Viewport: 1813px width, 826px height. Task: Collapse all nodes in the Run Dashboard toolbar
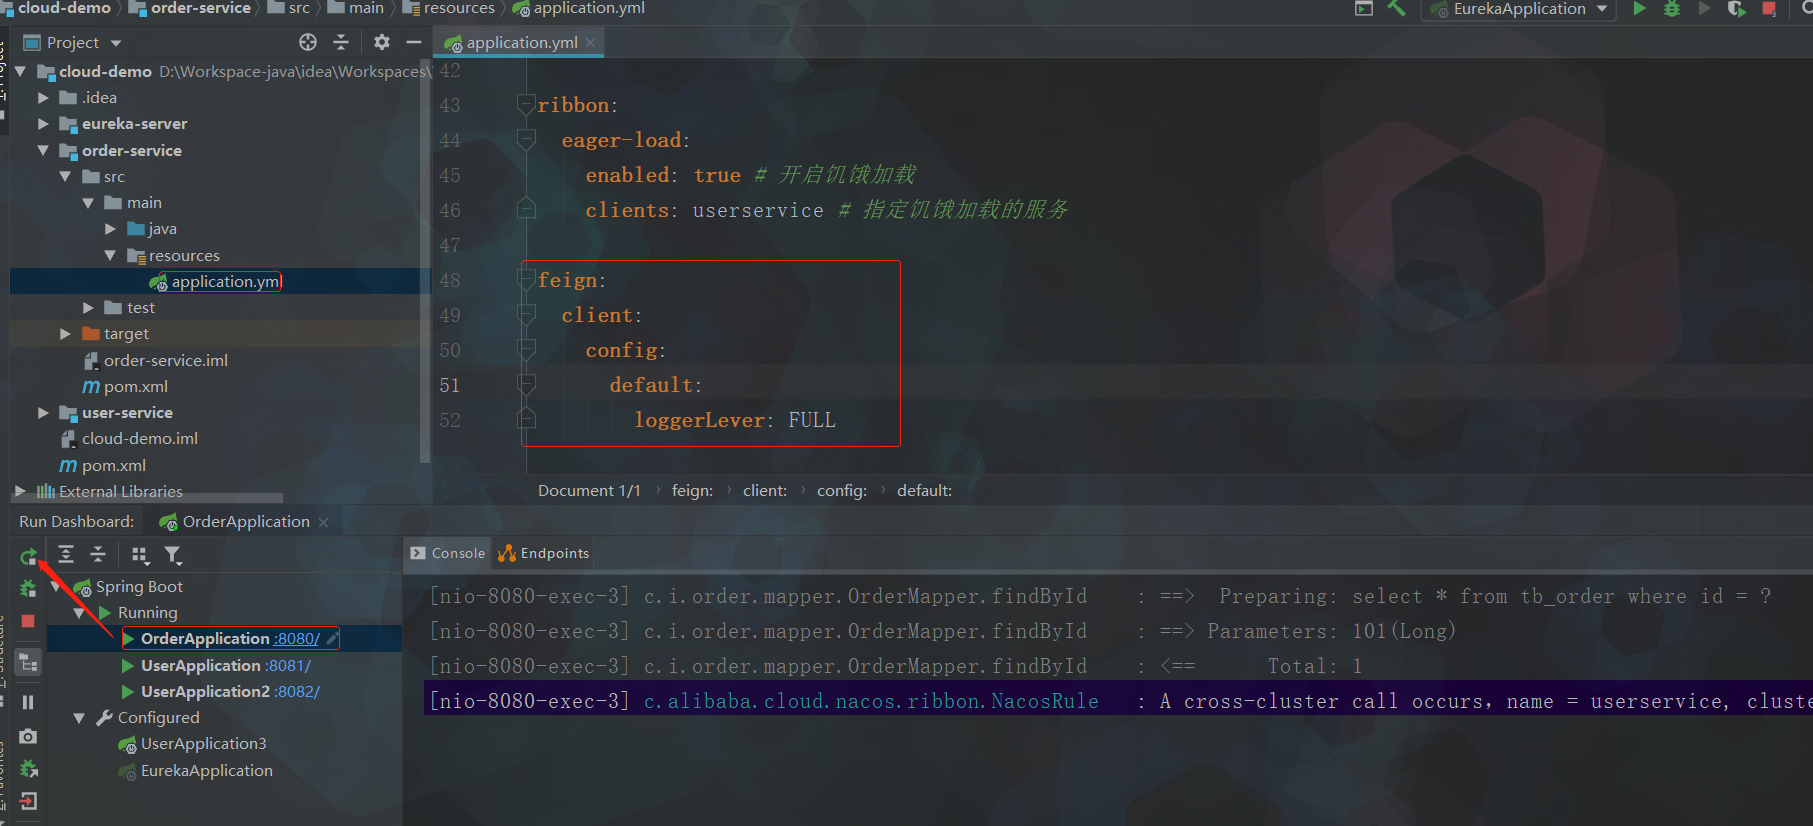pyautogui.click(x=98, y=555)
